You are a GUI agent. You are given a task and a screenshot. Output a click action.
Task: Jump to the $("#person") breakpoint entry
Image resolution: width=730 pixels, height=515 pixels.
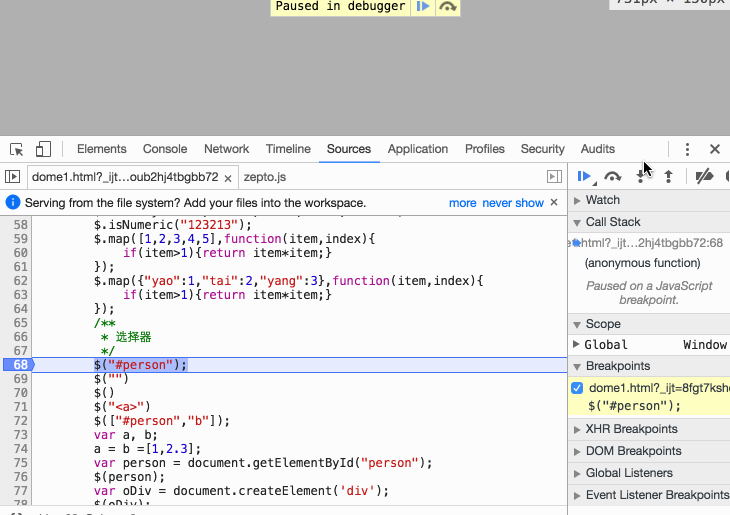634,406
